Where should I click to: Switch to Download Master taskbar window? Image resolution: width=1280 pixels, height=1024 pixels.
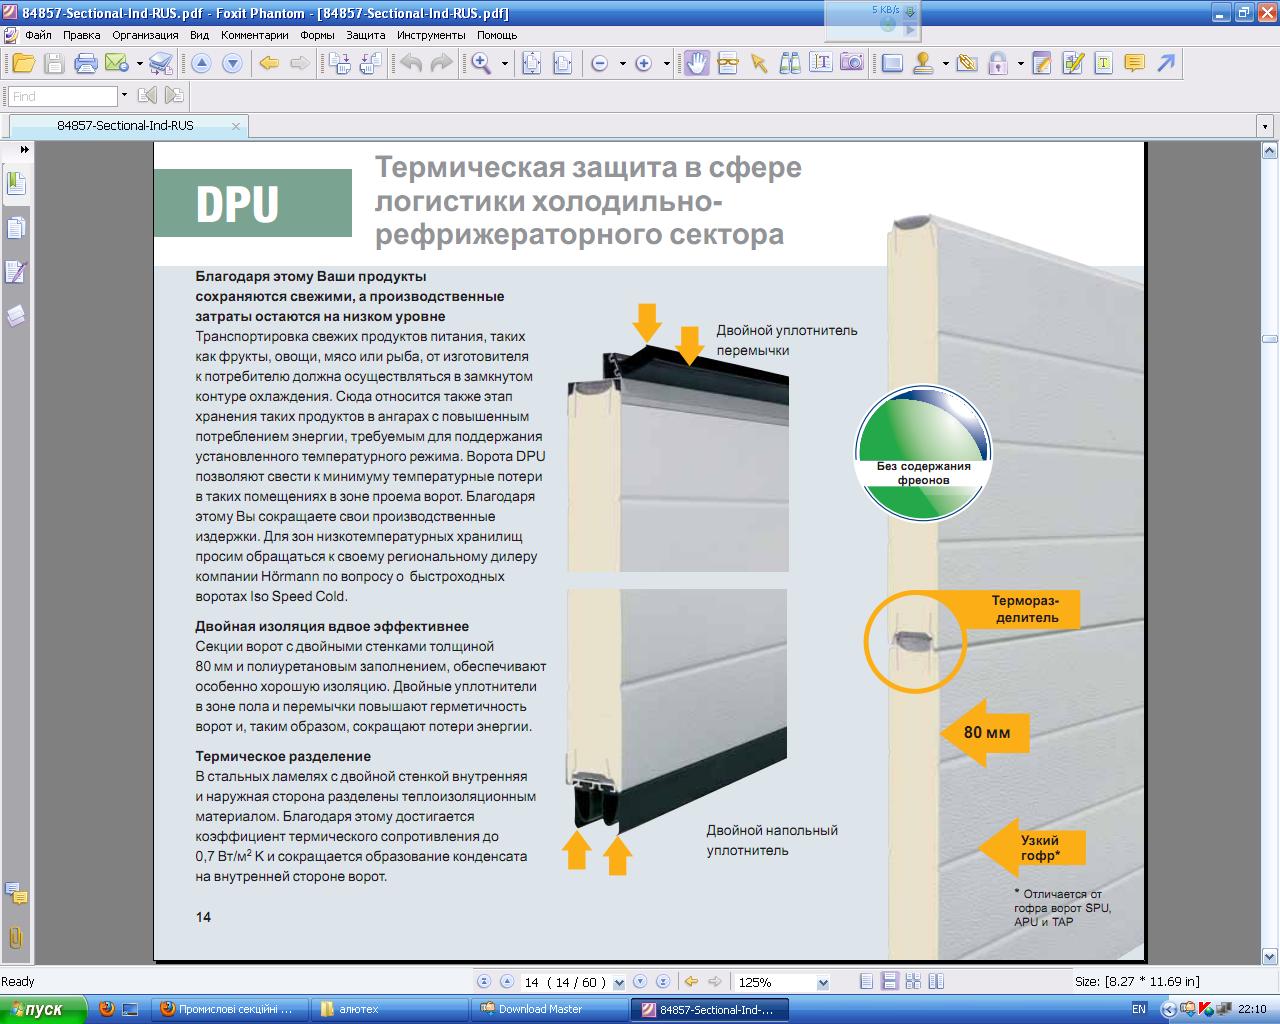tap(549, 1009)
